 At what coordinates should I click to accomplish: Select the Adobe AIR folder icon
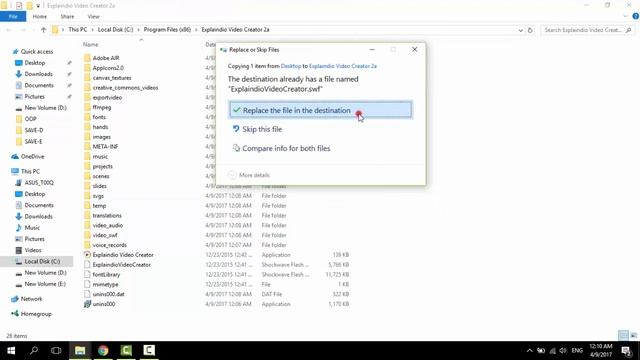87,58
